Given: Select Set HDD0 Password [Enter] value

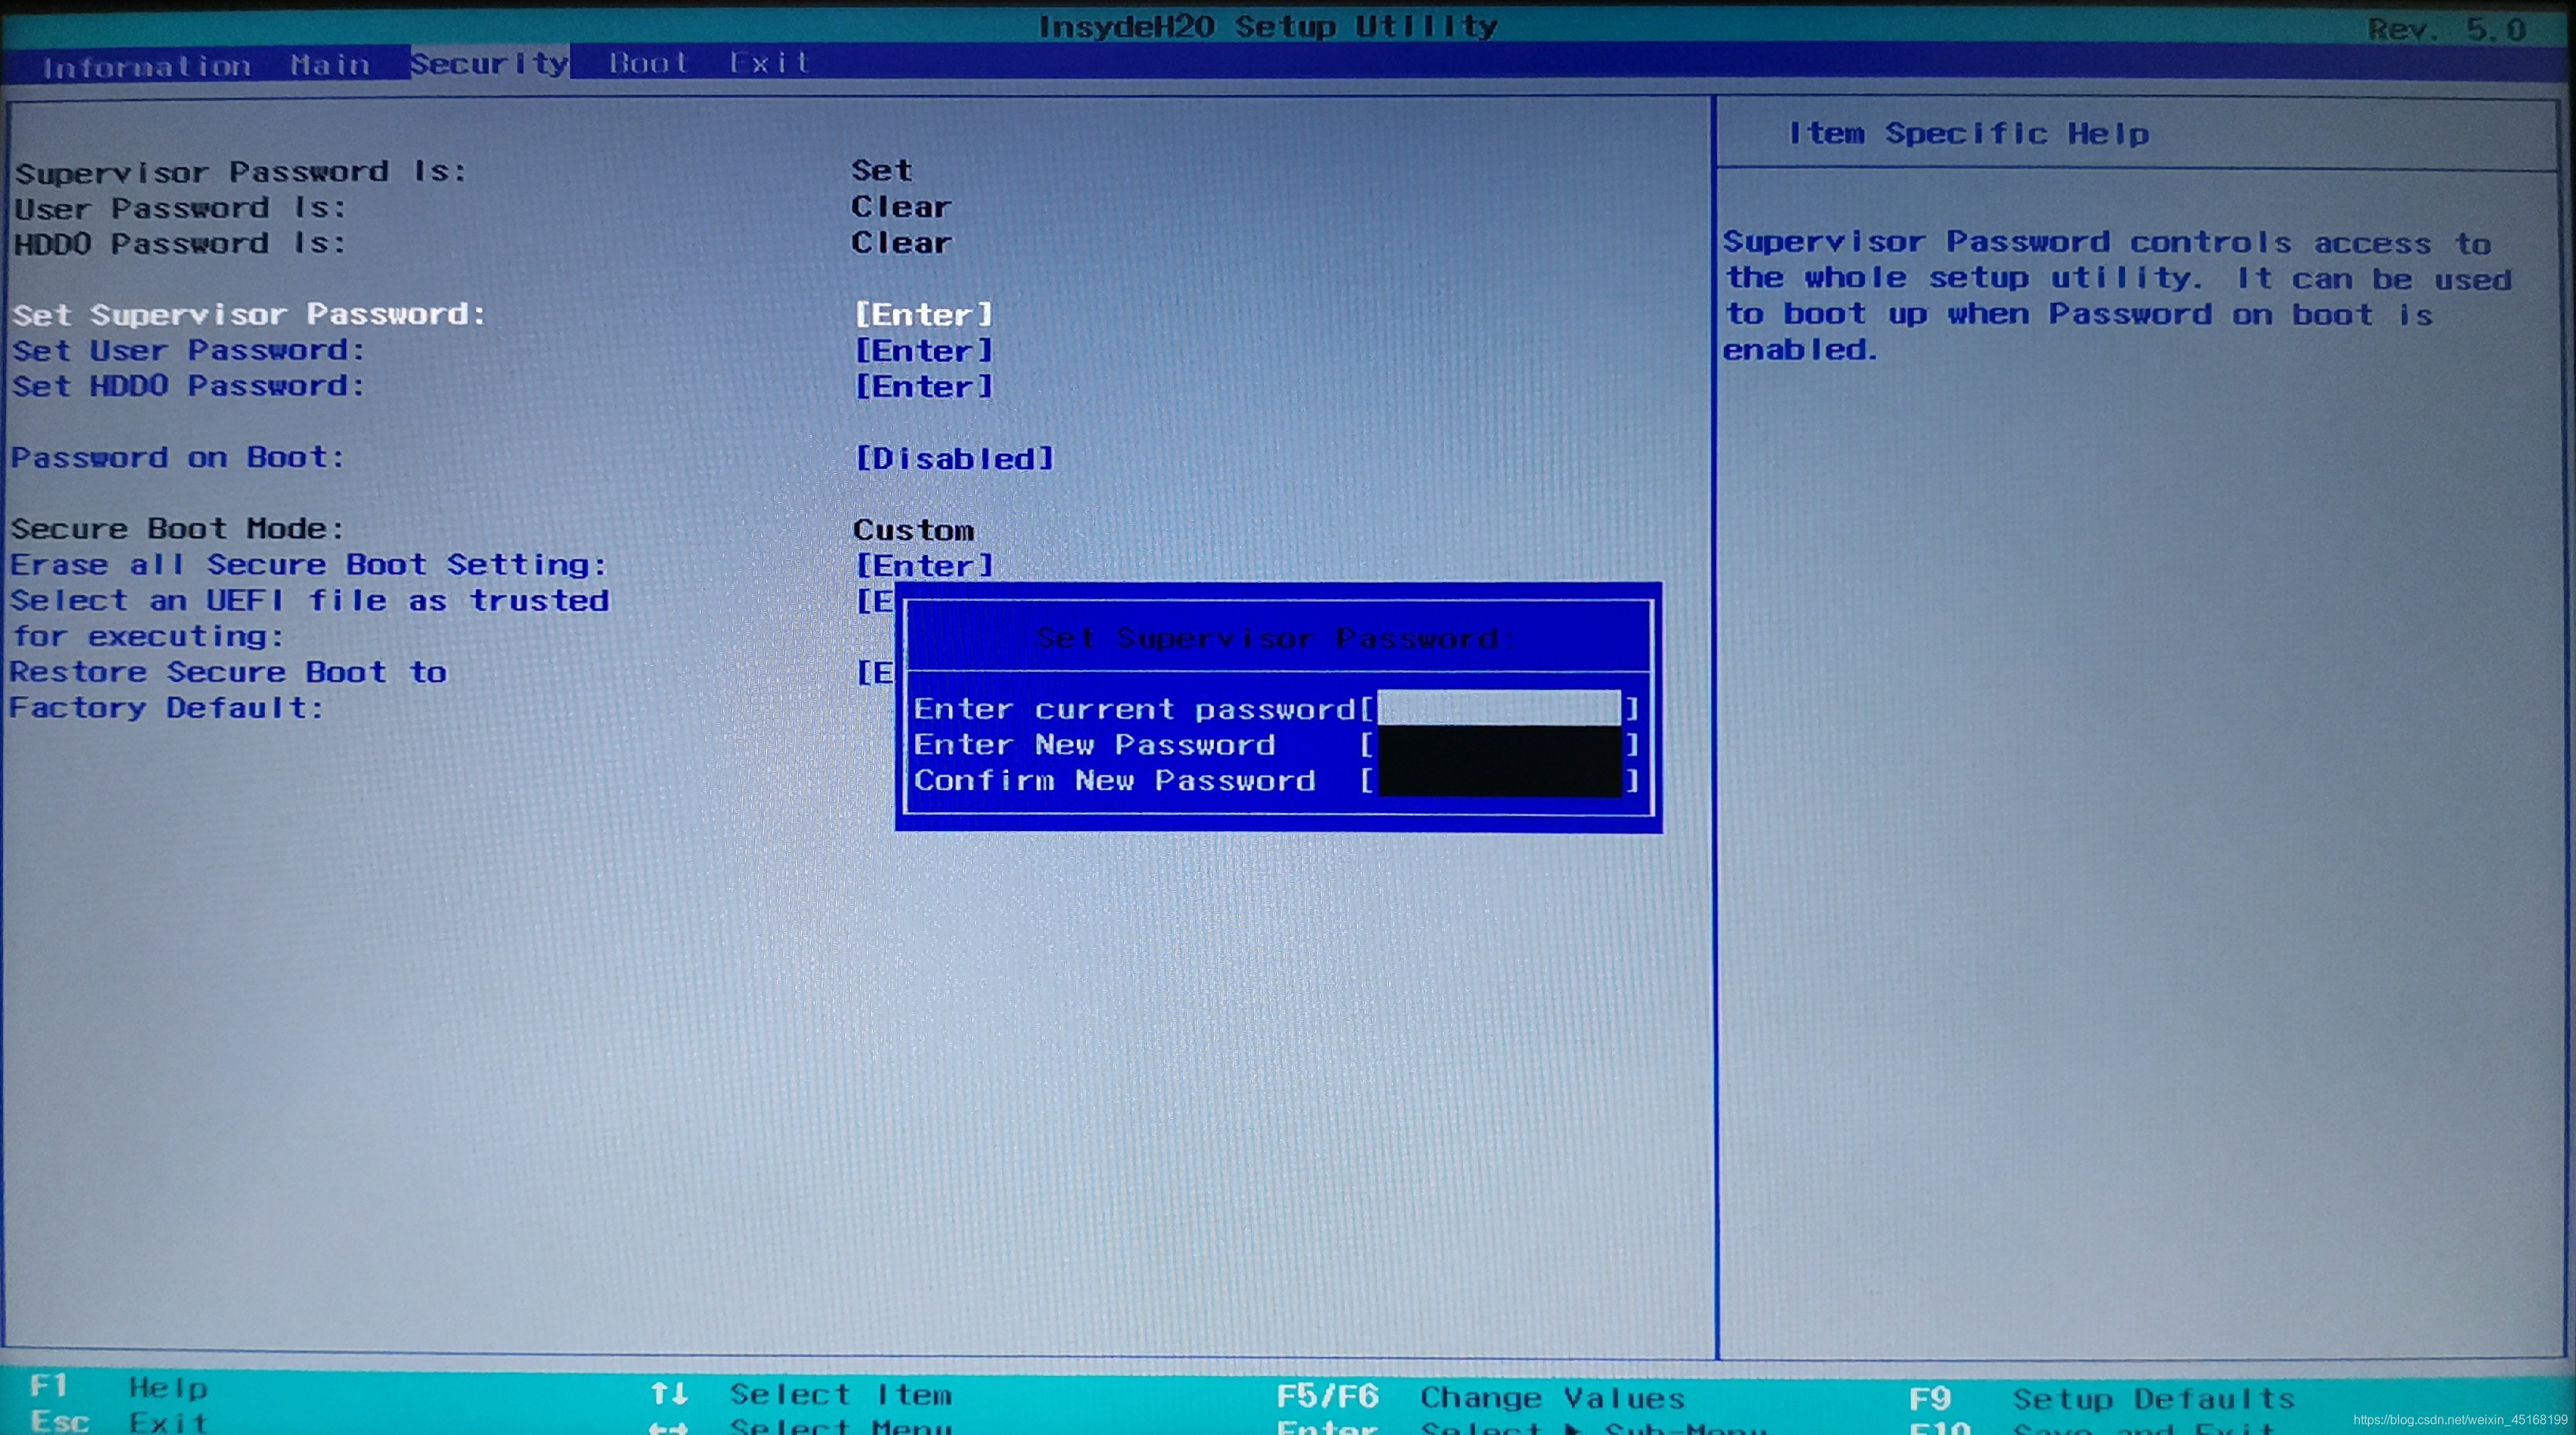Looking at the screenshot, I should [923, 386].
